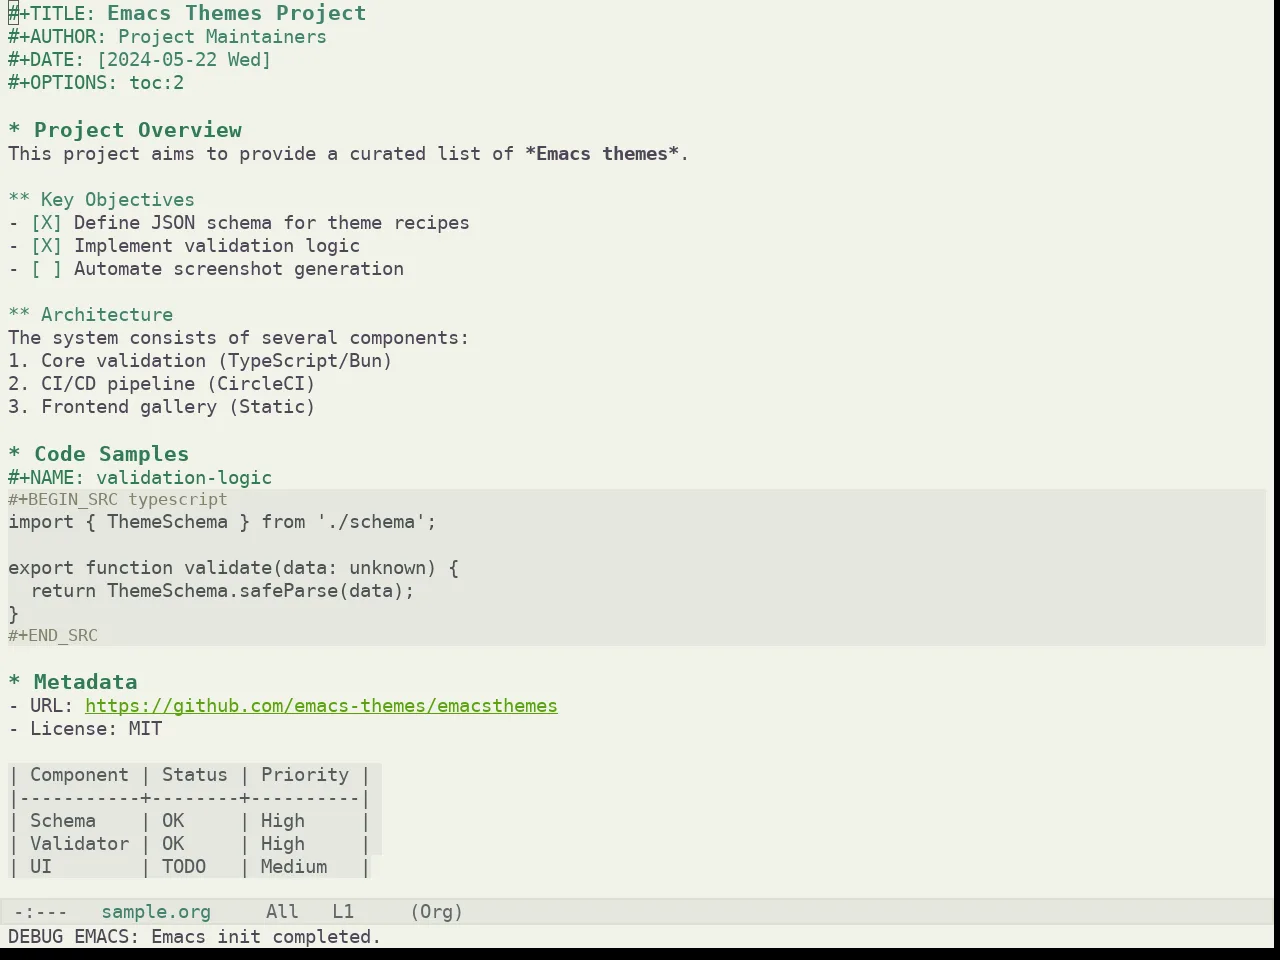
Task: Click the UI table cell
Action: (x=41, y=867)
